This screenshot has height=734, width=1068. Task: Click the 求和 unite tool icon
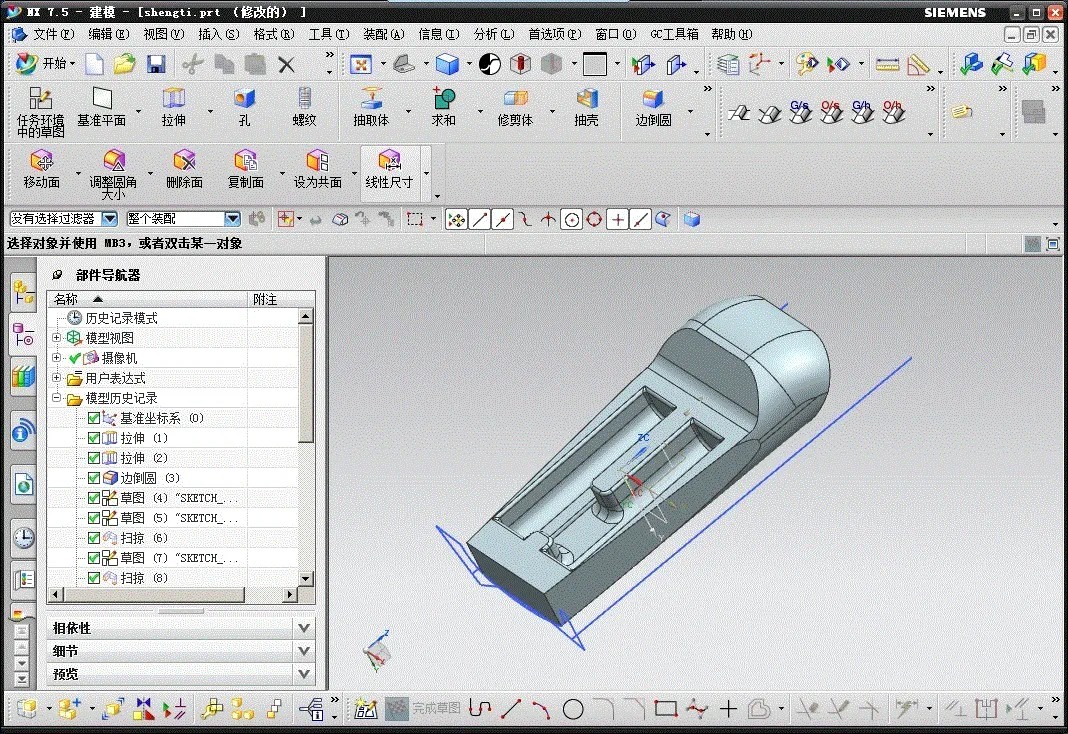[443, 99]
